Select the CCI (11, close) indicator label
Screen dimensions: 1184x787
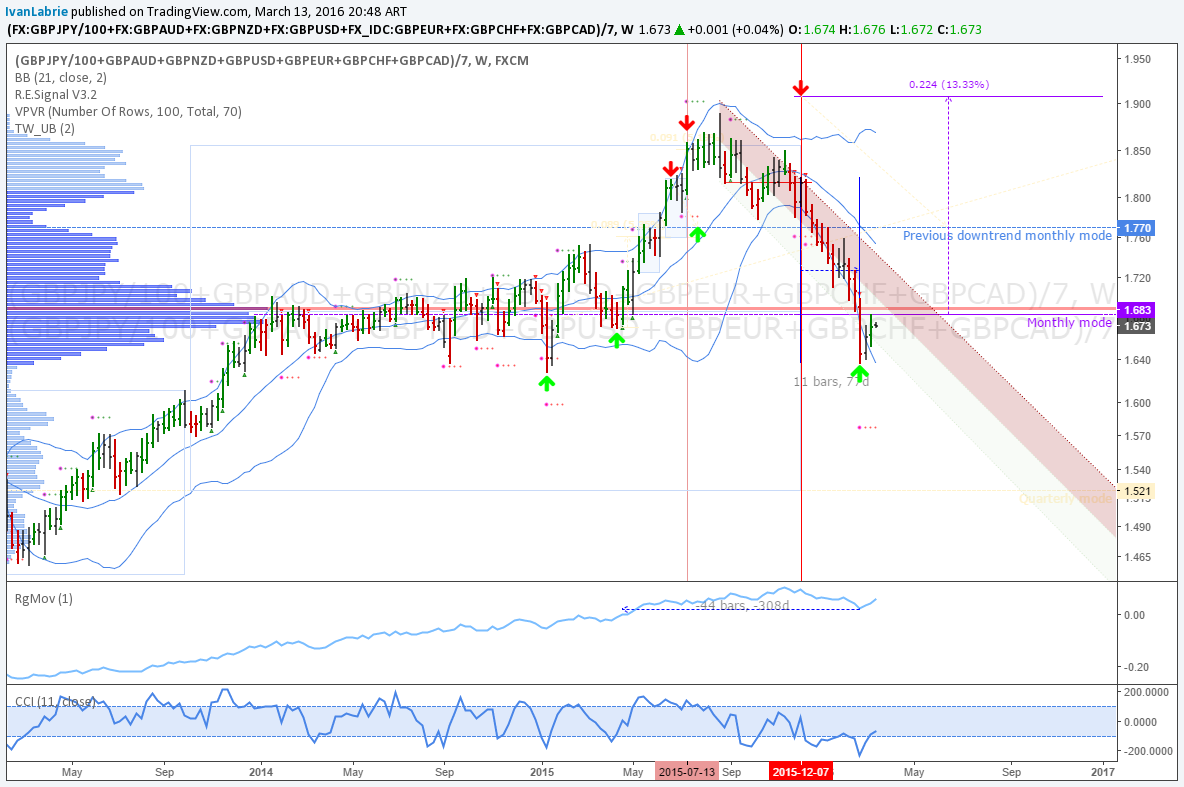pos(55,702)
